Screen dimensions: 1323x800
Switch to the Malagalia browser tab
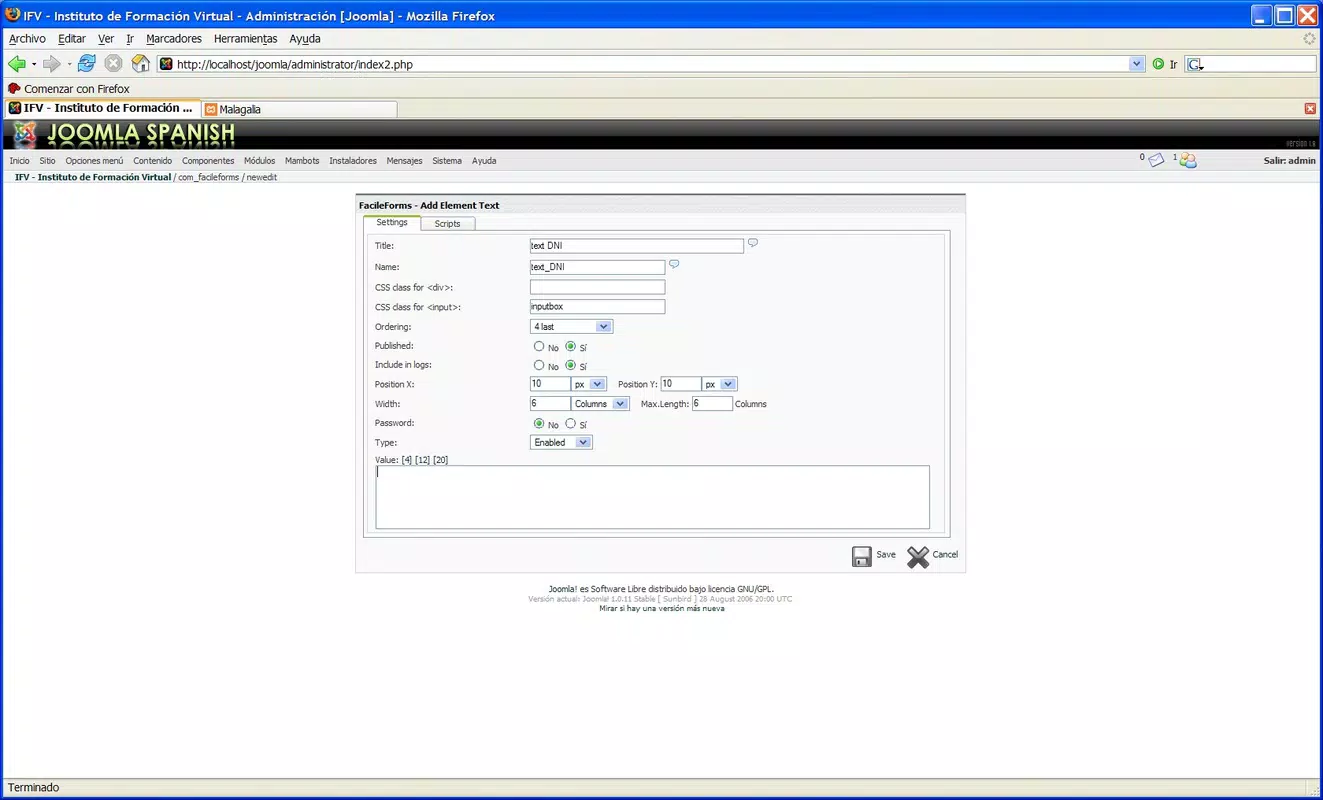point(299,108)
